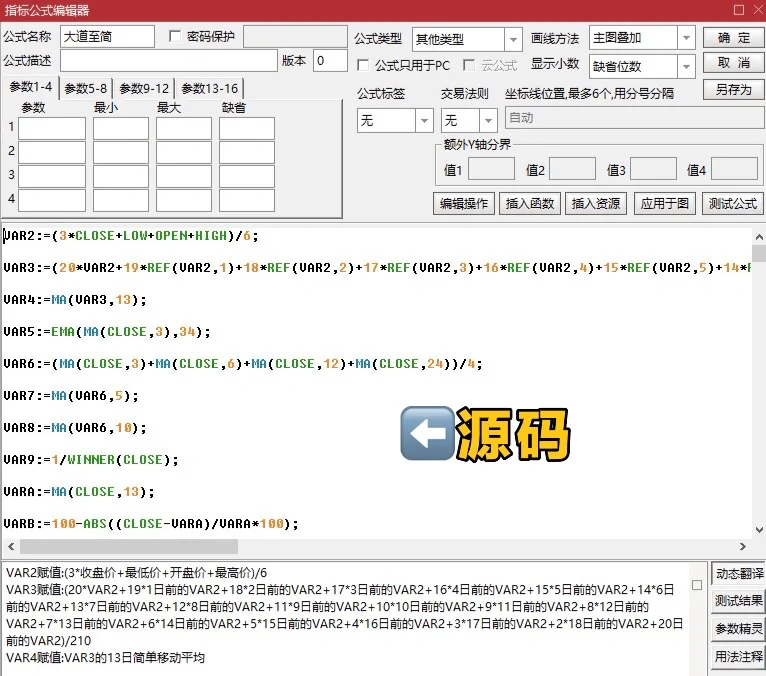Click row 4 参数 name field

(52, 200)
